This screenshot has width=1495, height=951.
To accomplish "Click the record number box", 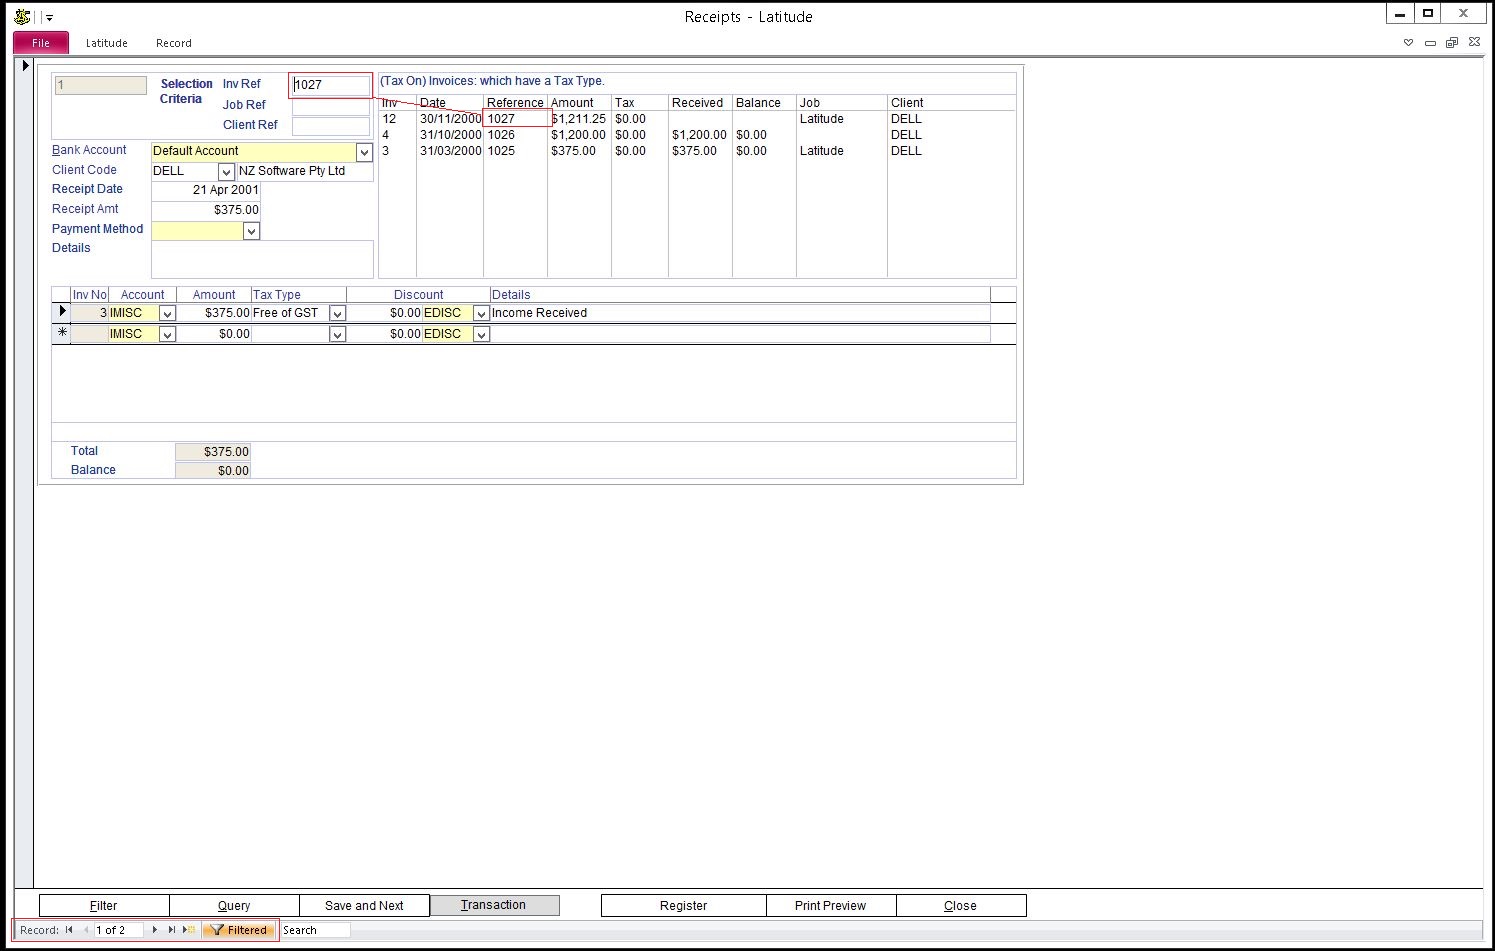I will [118, 930].
